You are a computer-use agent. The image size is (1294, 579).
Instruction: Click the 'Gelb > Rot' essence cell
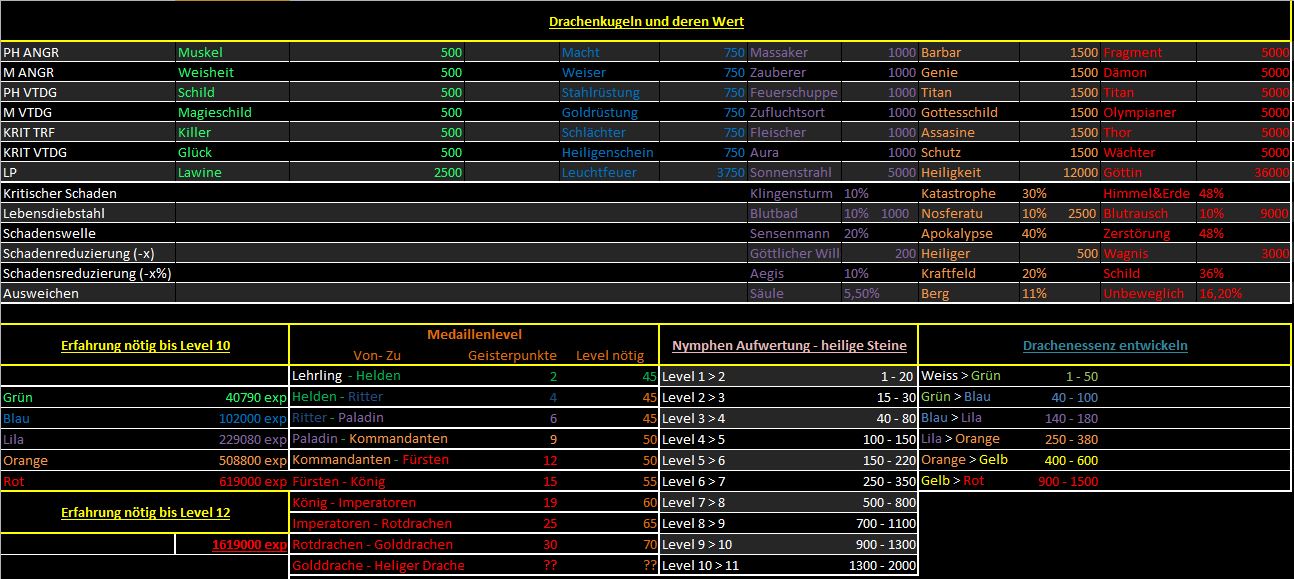(x=953, y=481)
